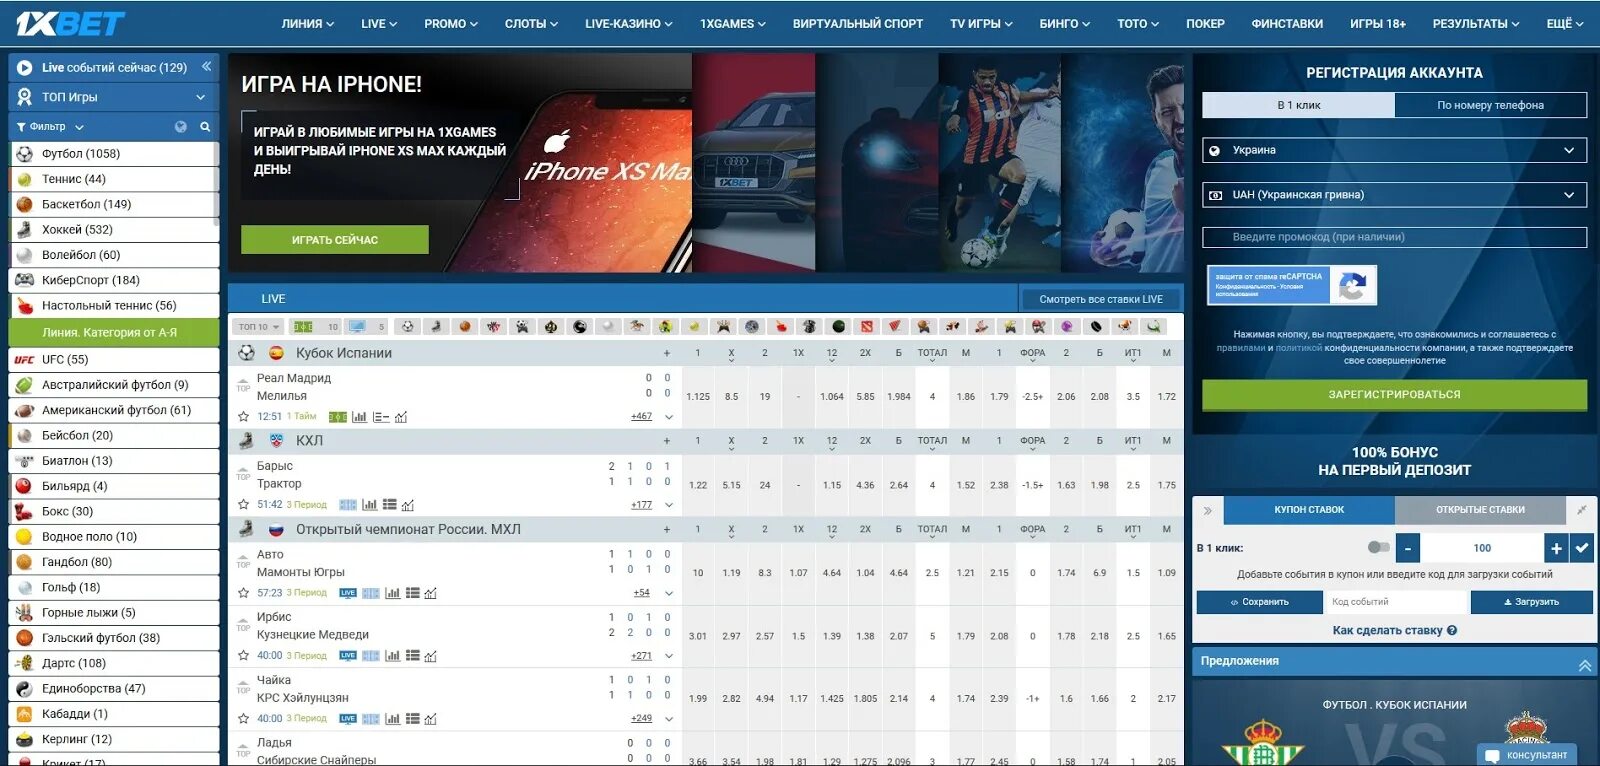Add Реал Мадрид – Мелилья to favorites star

243,416
